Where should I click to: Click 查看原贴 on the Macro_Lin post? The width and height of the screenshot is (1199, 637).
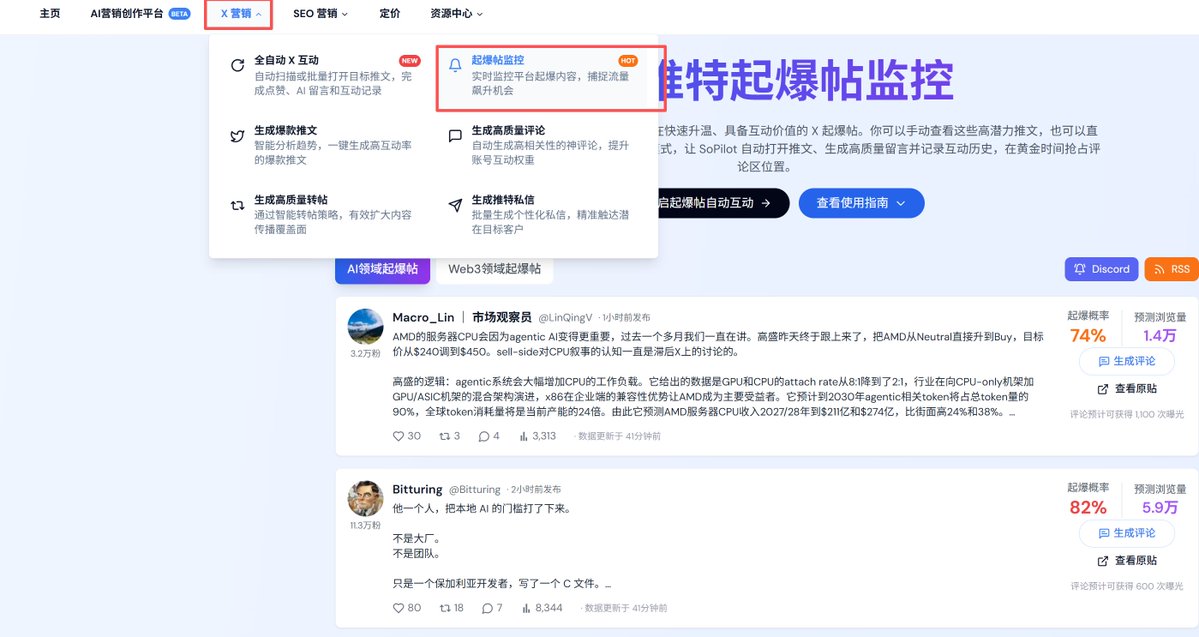[x=1126, y=388]
